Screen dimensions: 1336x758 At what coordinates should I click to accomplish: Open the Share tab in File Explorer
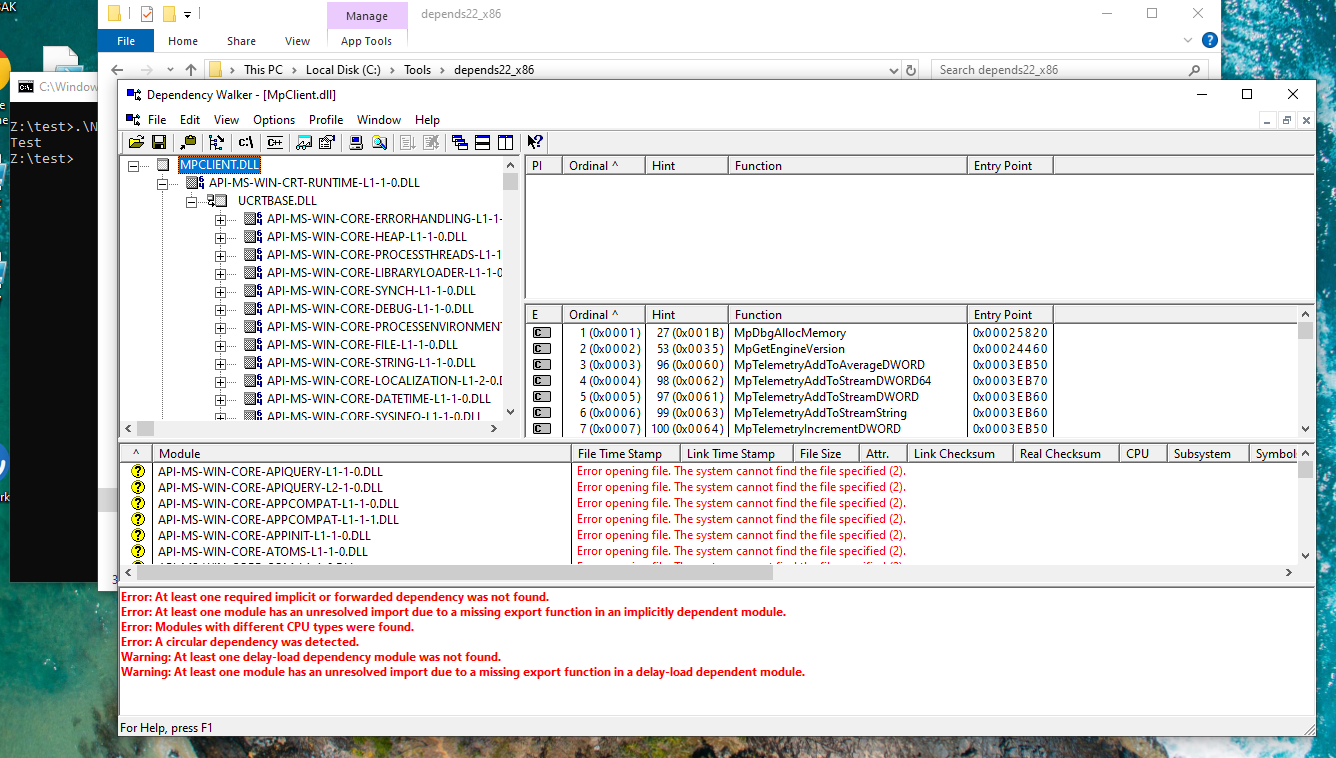click(241, 41)
